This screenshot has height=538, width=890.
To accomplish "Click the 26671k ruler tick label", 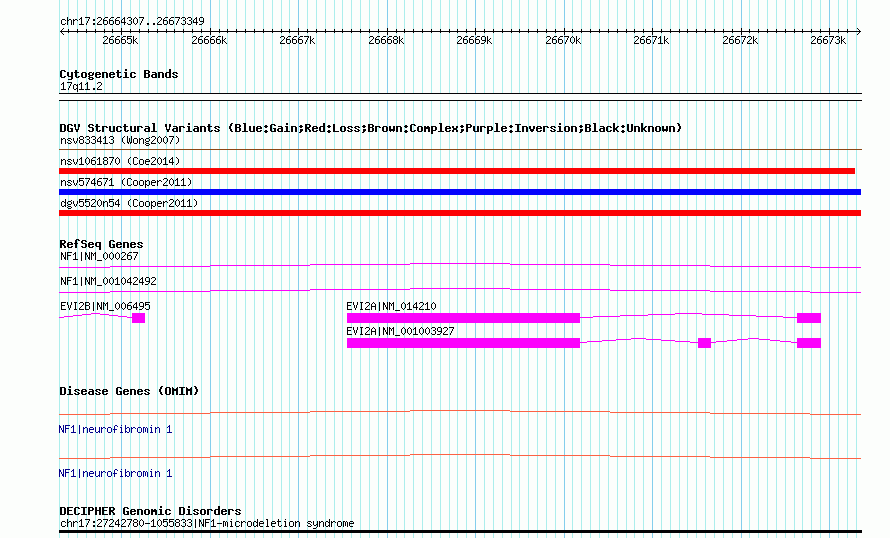I will 651,40.
